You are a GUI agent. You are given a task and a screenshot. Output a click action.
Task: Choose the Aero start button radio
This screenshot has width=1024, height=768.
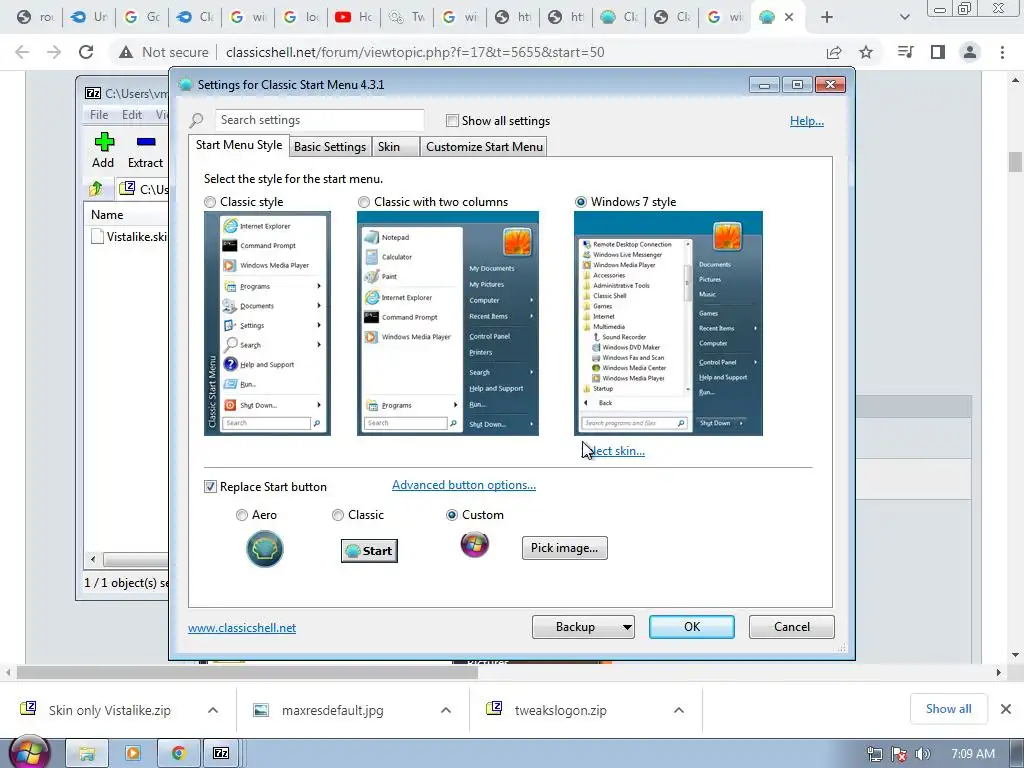[242, 515]
